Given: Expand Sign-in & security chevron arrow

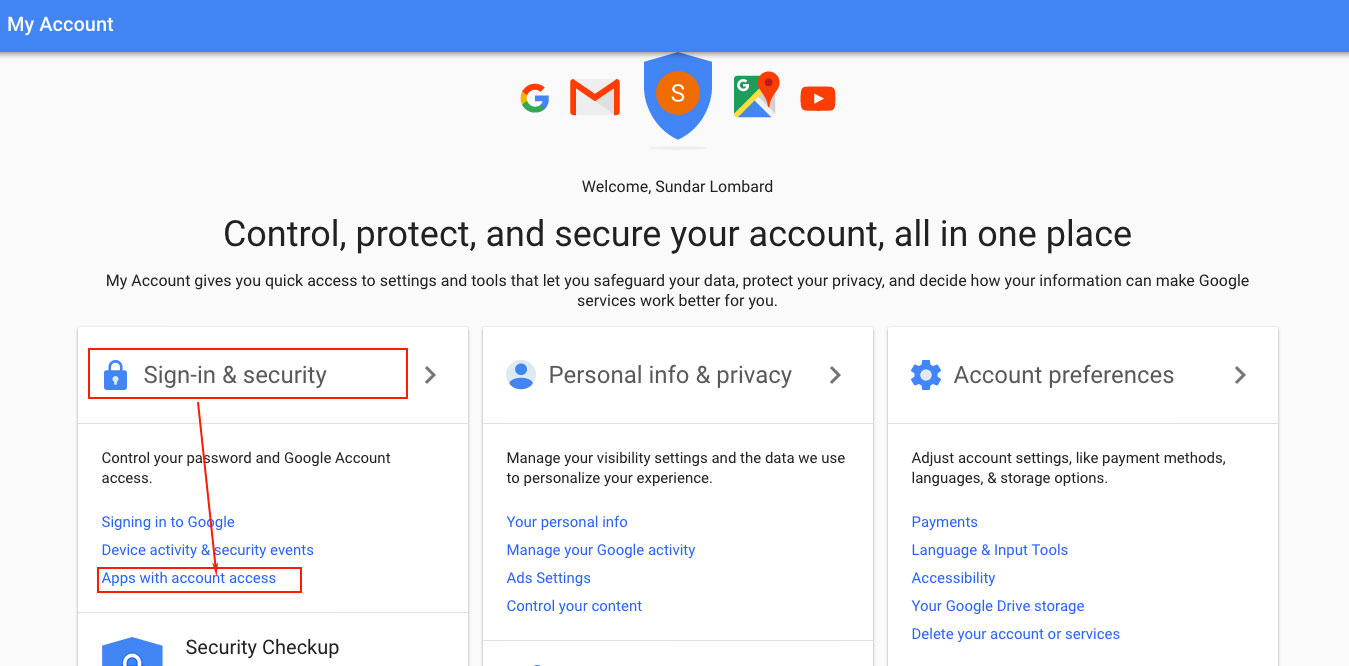Looking at the screenshot, I should pos(430,375).
